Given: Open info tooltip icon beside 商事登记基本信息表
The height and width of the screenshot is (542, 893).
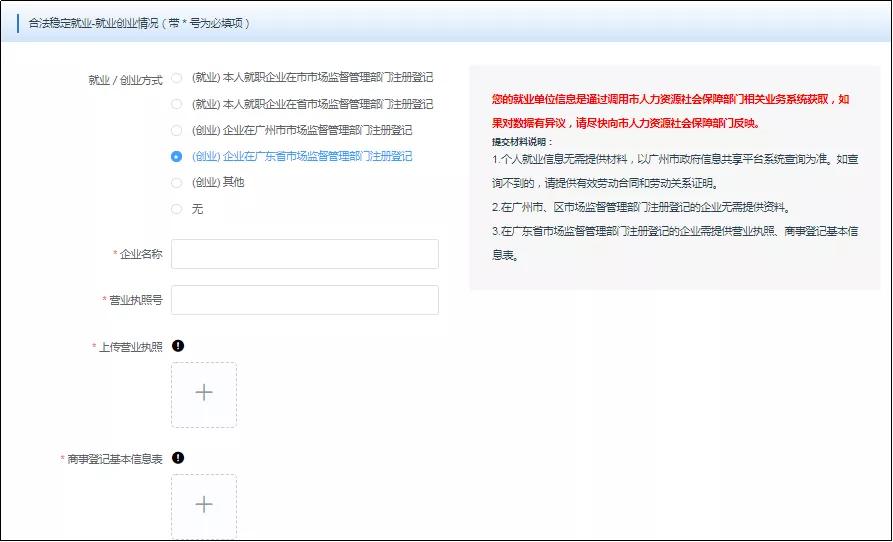Looking at the screenshot, I should pyautogui.click(x=178, y=458).
